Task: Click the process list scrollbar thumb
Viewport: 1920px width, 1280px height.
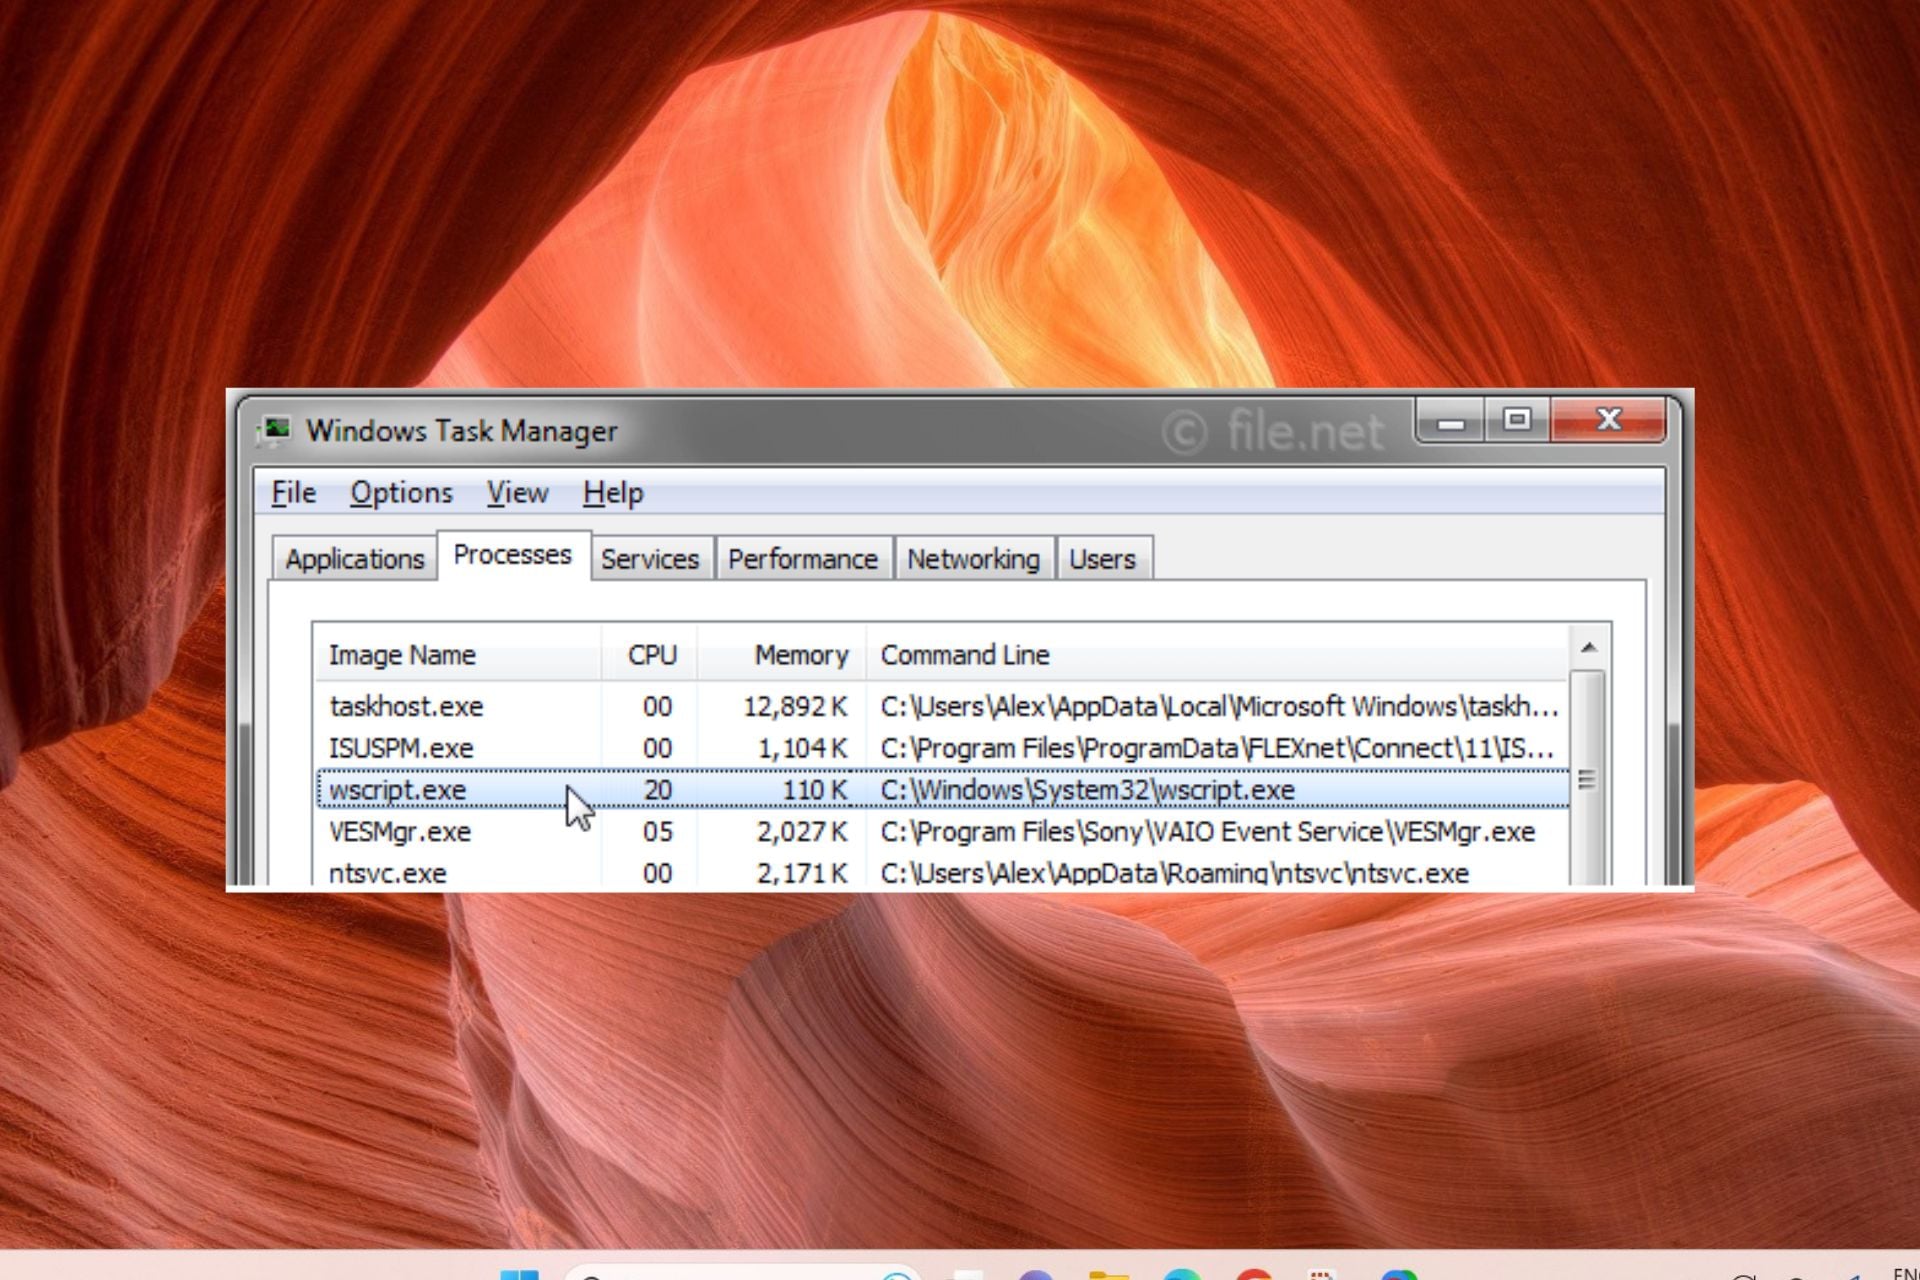Action: click(x=1587, y=778)
